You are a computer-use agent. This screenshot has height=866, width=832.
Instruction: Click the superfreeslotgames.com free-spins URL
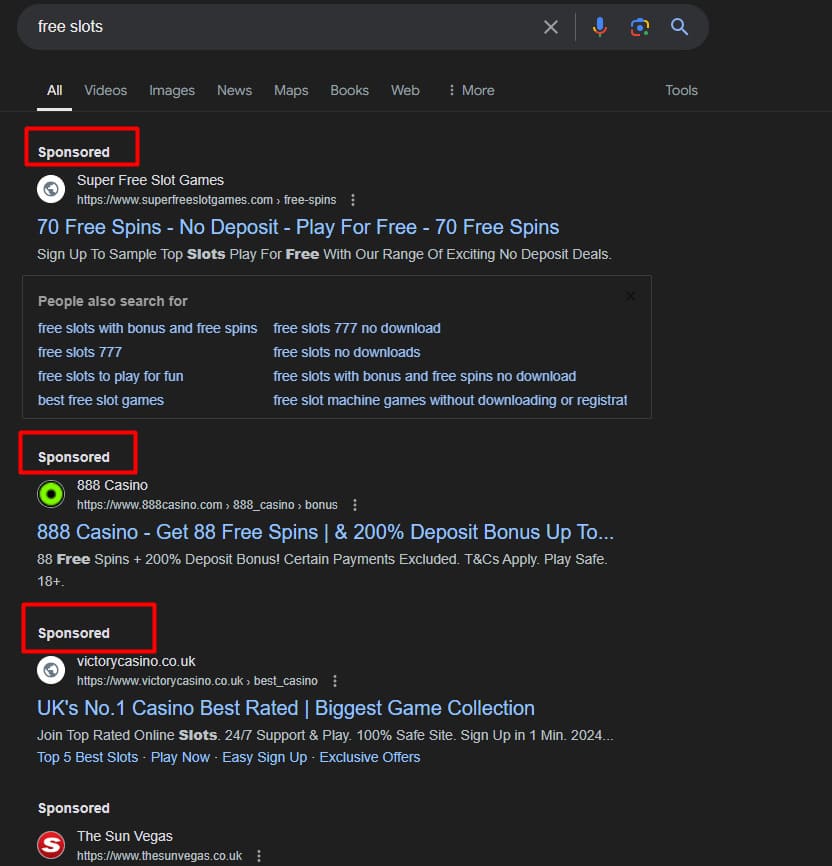click(206, 200)
